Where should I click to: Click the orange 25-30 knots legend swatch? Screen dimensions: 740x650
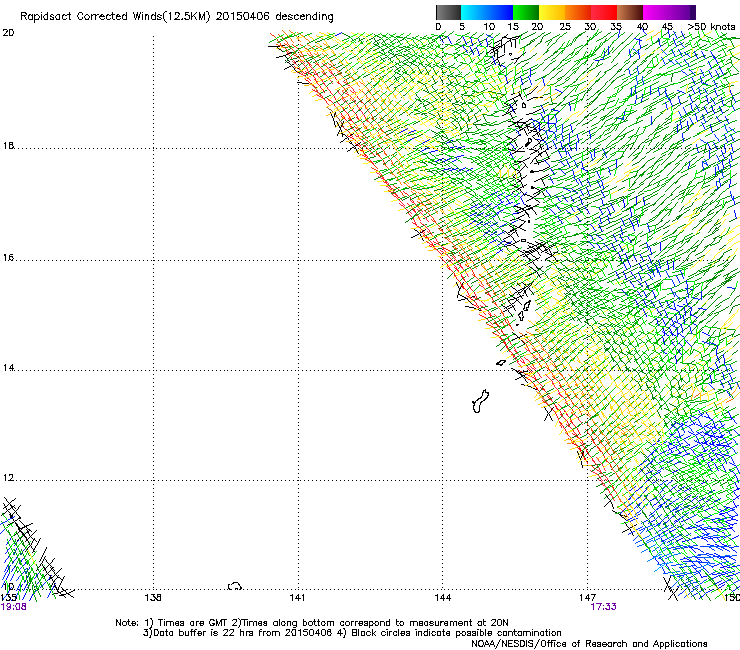pos(578,12)
